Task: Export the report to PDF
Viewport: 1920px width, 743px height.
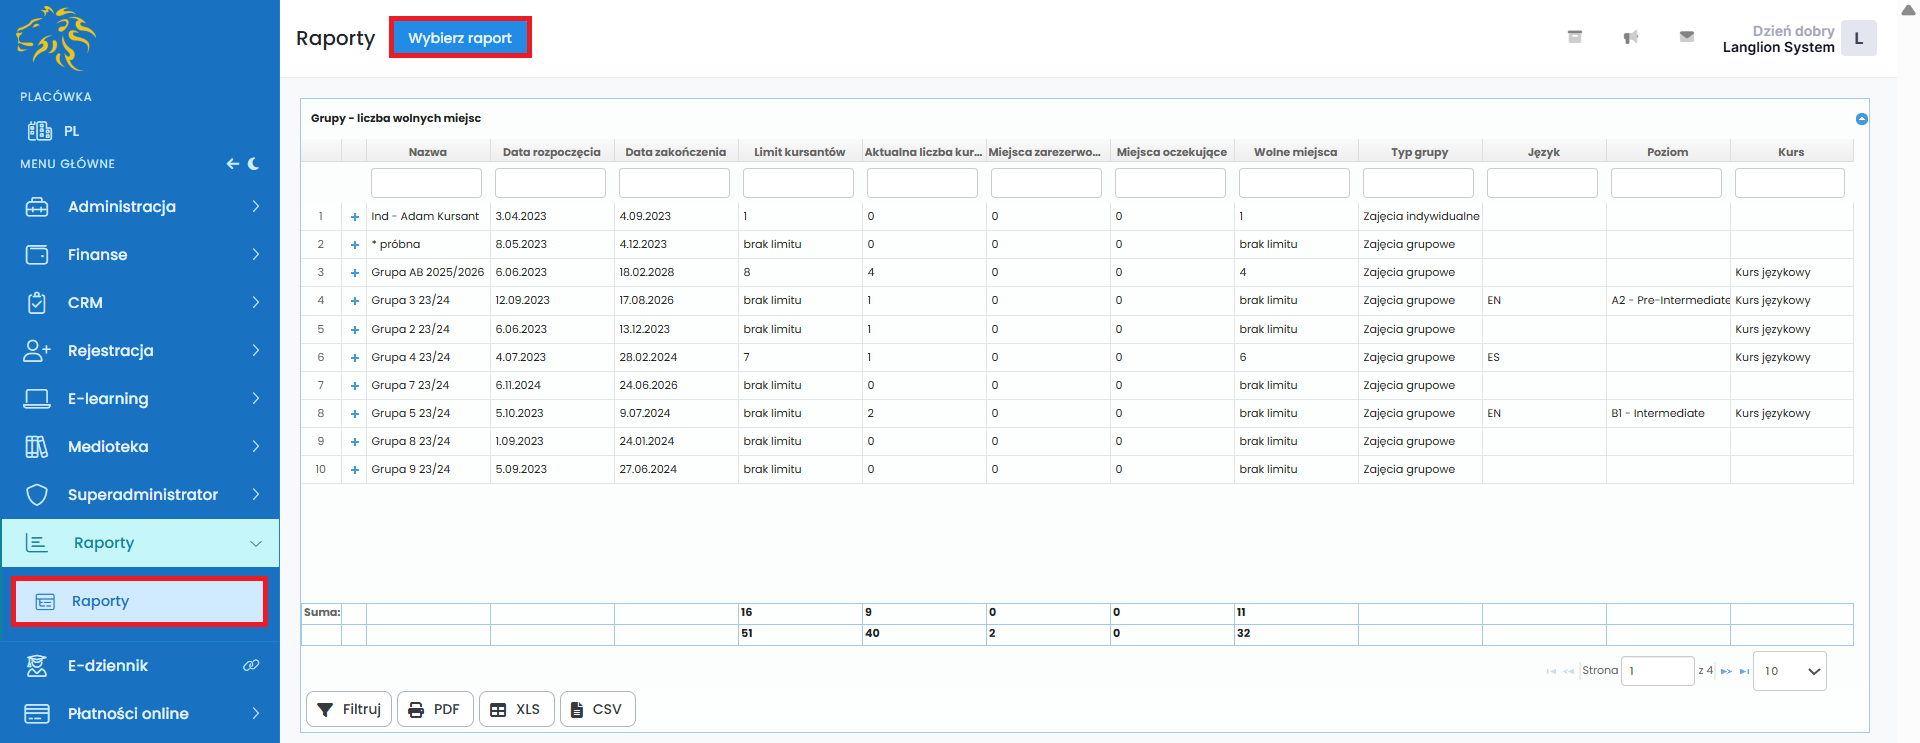Action: tap(435, 709)
